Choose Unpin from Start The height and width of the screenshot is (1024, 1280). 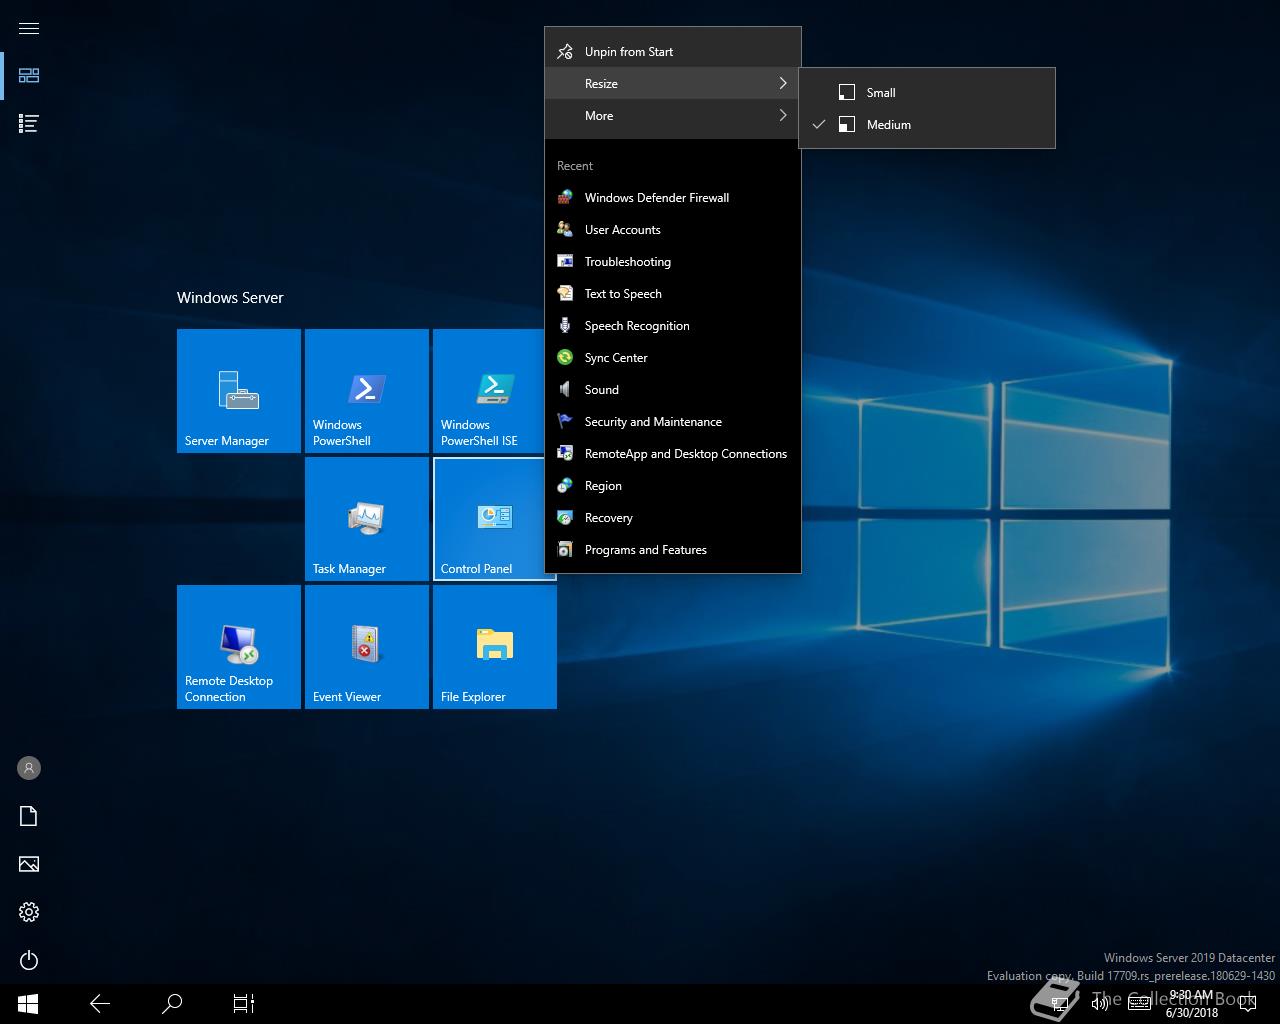(673, 51)
